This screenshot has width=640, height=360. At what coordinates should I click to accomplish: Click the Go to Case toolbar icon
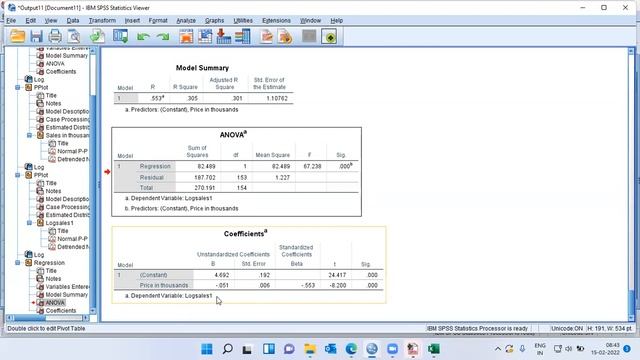coord(205,36)
